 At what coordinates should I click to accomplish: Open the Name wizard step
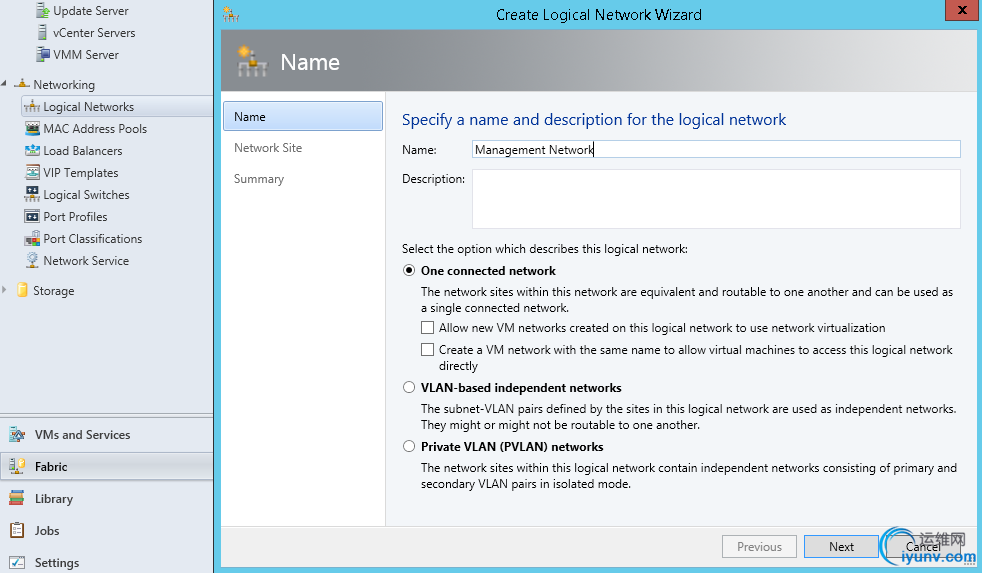[x=302, y=116]
